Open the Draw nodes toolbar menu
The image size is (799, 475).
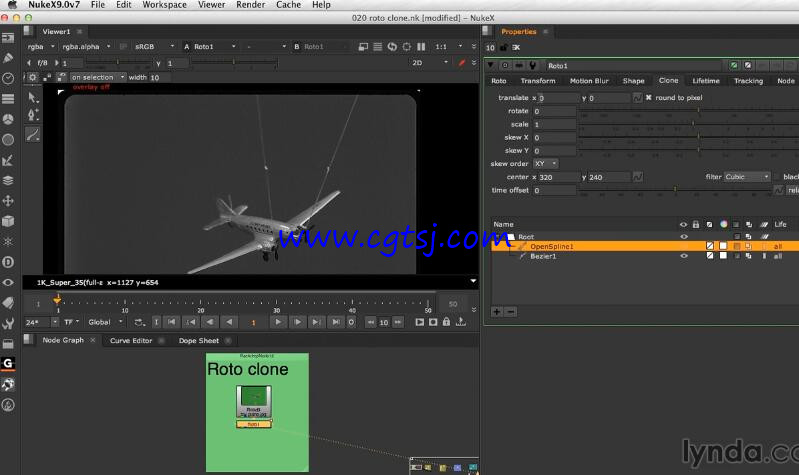(8, 58)
